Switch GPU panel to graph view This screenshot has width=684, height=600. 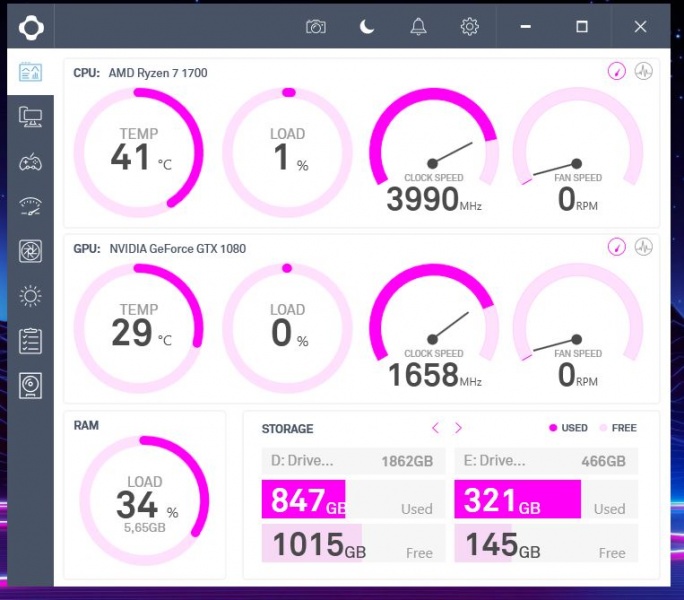643,247
